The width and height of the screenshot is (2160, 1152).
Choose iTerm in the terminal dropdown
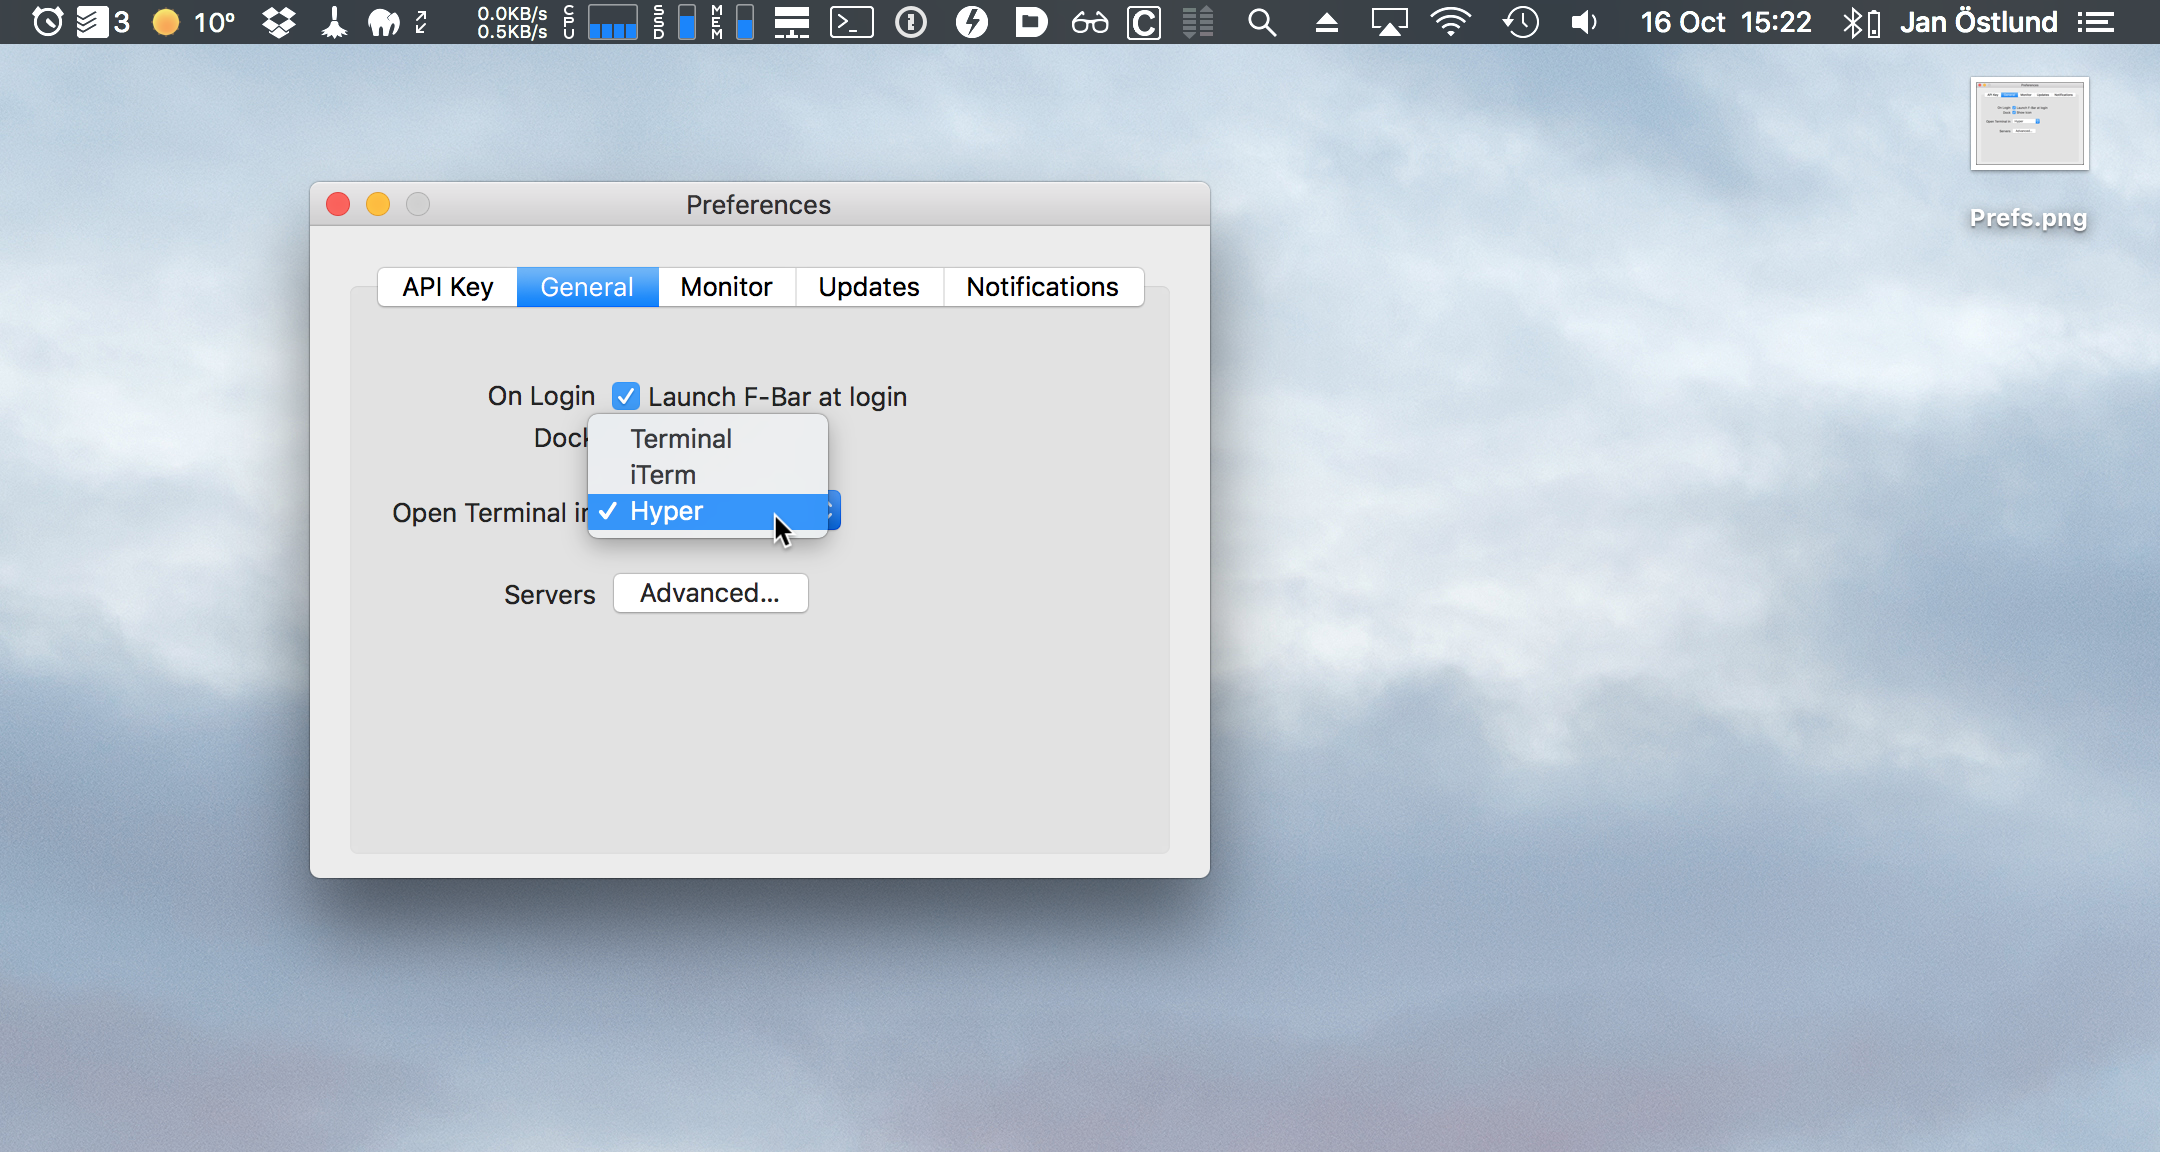[x=663, y=475]
